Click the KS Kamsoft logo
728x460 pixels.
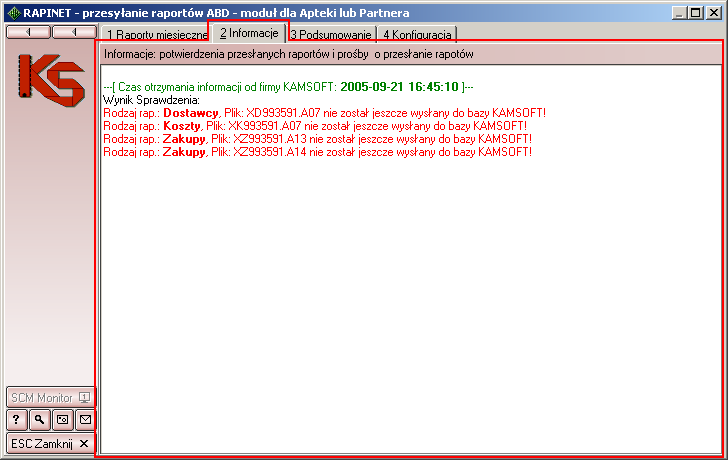tap(51, 81)
